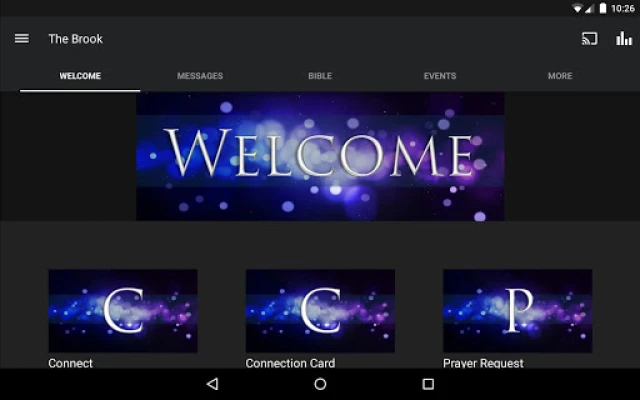This screenshot has width=640, height=400.
Task: Select the Welcome tab
Action: [80, 76]
